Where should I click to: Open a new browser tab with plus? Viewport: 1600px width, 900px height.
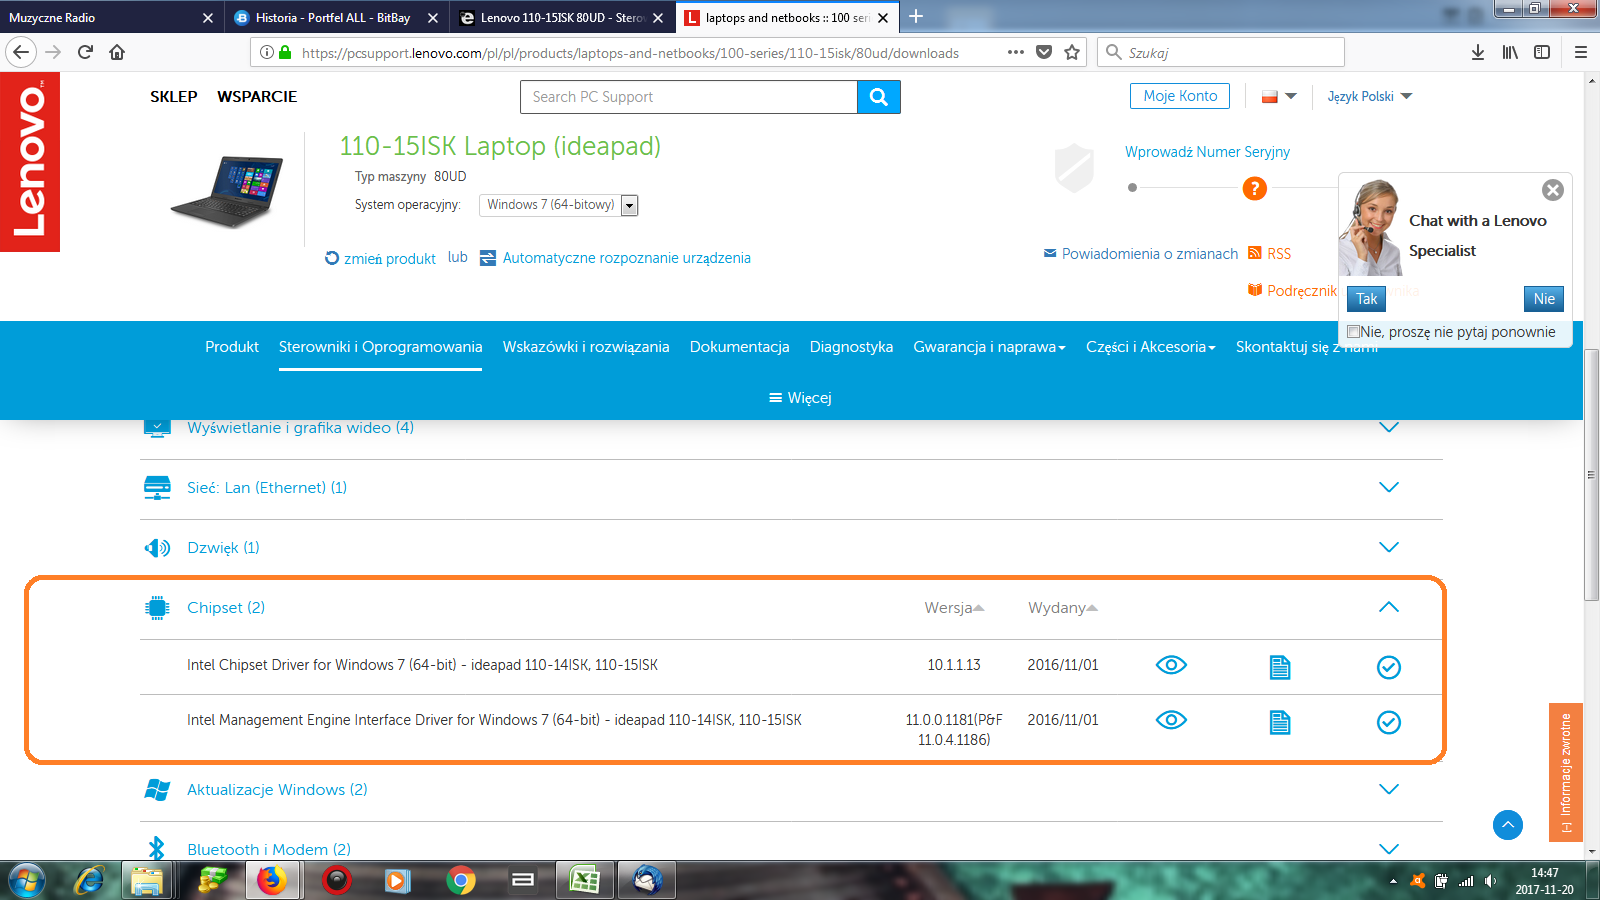click(915, 16)
